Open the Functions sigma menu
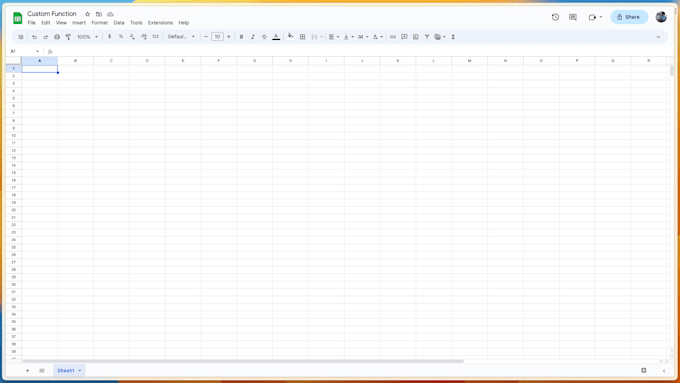Screen dimensions: 680x383 click(x=453, y=37)
